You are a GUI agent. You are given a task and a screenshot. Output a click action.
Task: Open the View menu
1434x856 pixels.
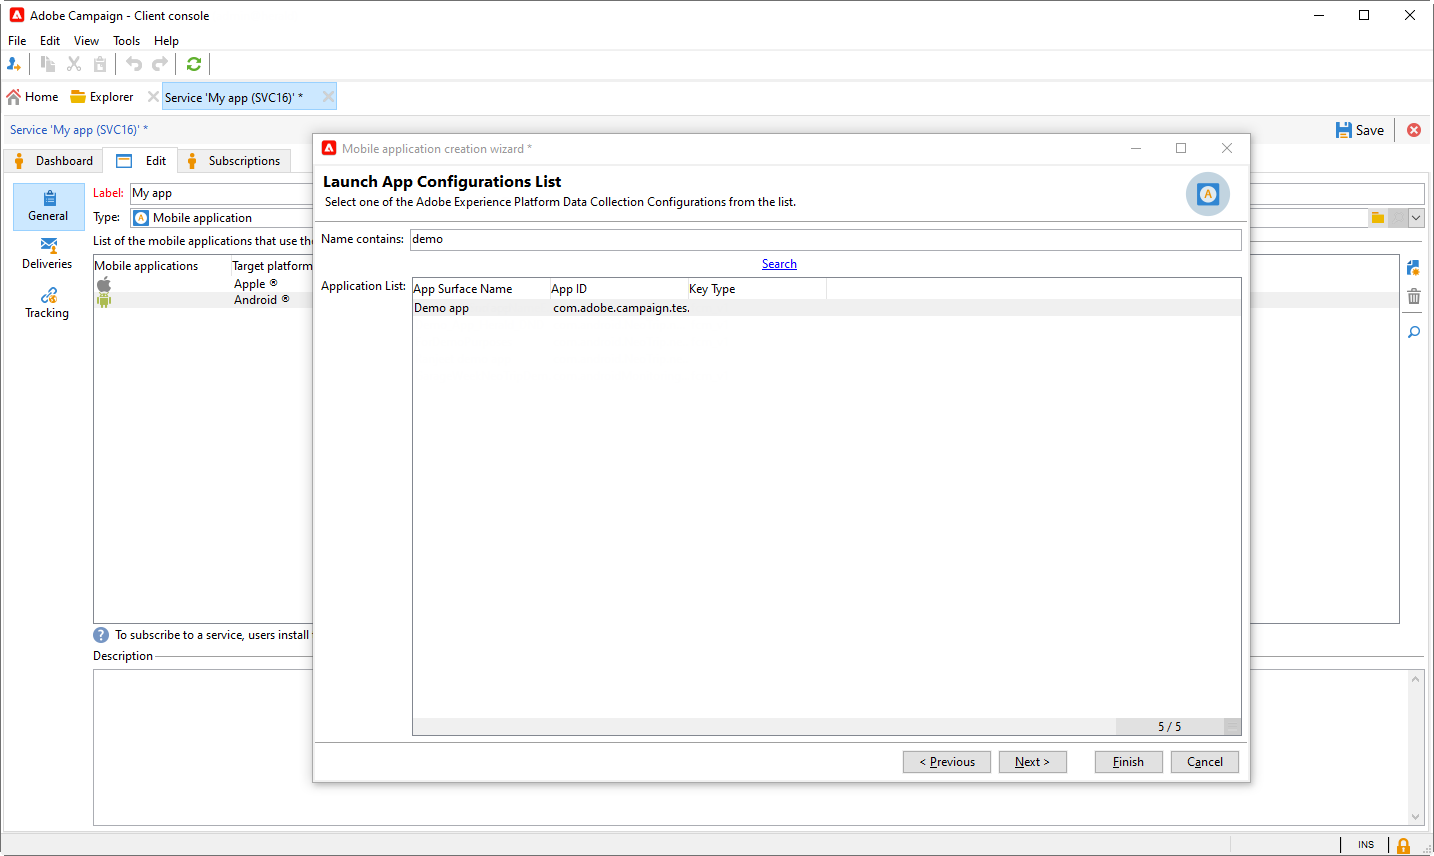click(86, 41)
